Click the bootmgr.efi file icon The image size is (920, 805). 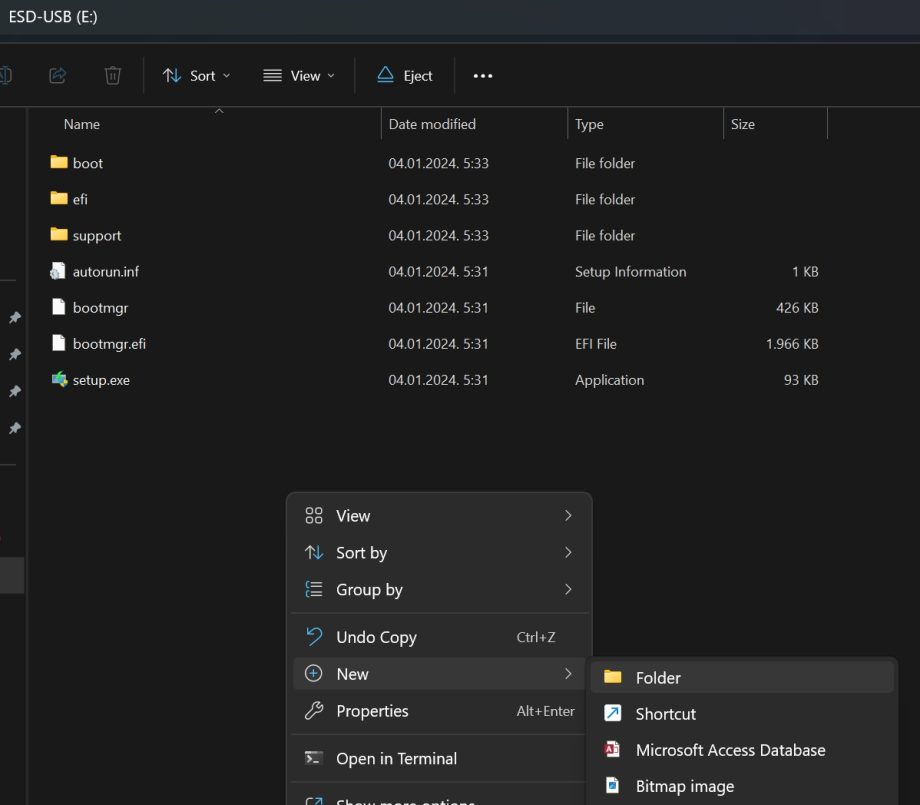[59, 344]
